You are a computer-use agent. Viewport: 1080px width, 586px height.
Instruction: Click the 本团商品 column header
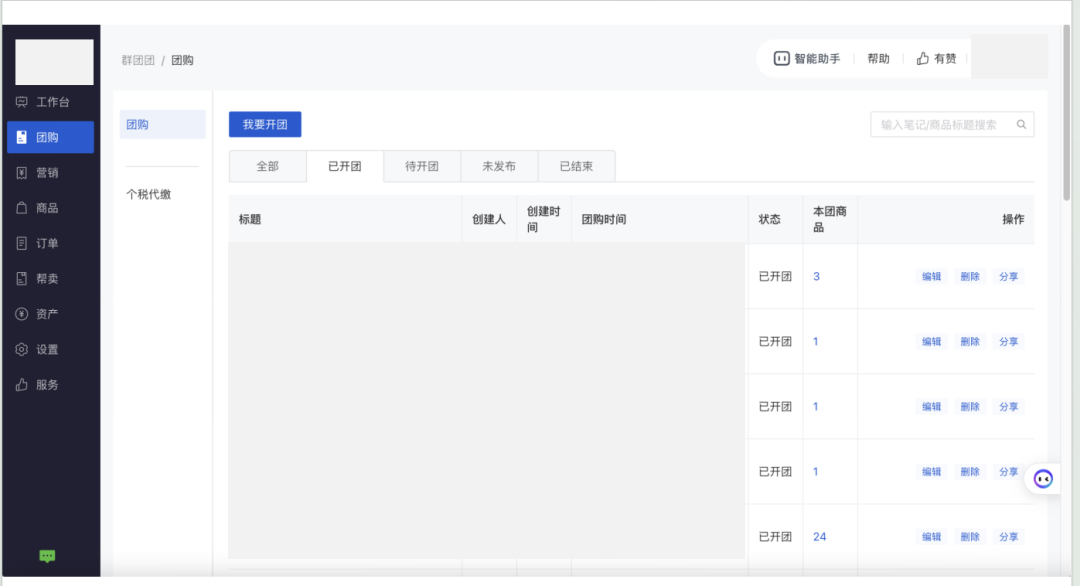[x=829, y=219]
